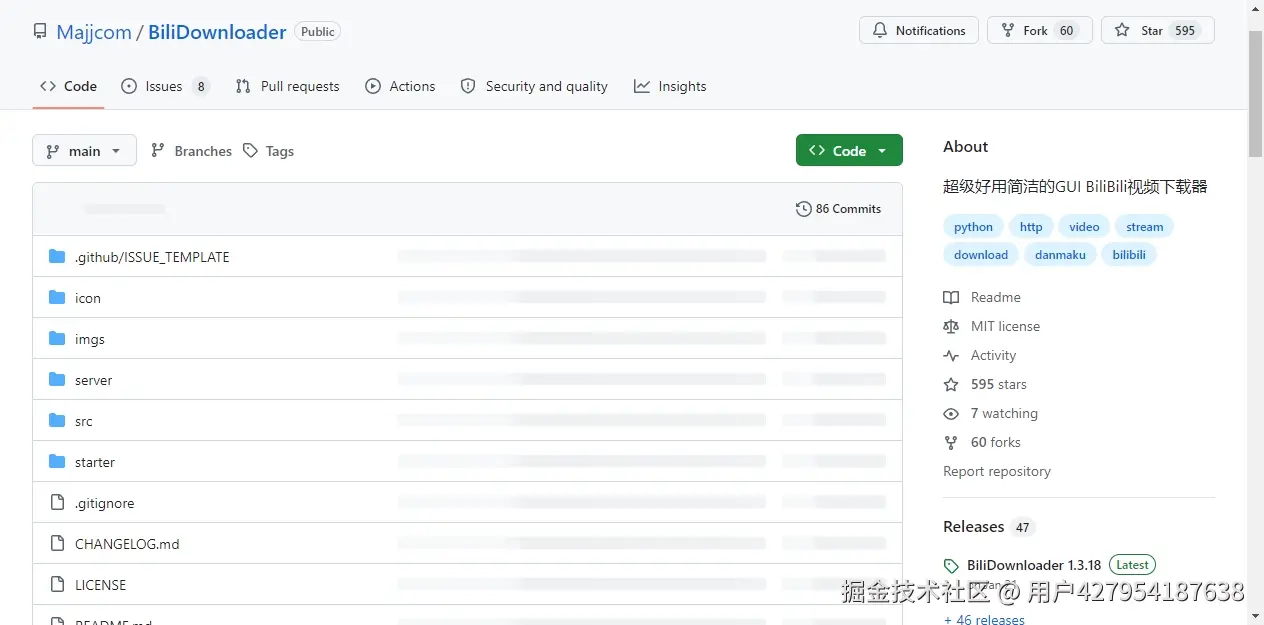Click the star icon in the Star button
This screenshot has height=625, width=1264.
[1123, 30]
